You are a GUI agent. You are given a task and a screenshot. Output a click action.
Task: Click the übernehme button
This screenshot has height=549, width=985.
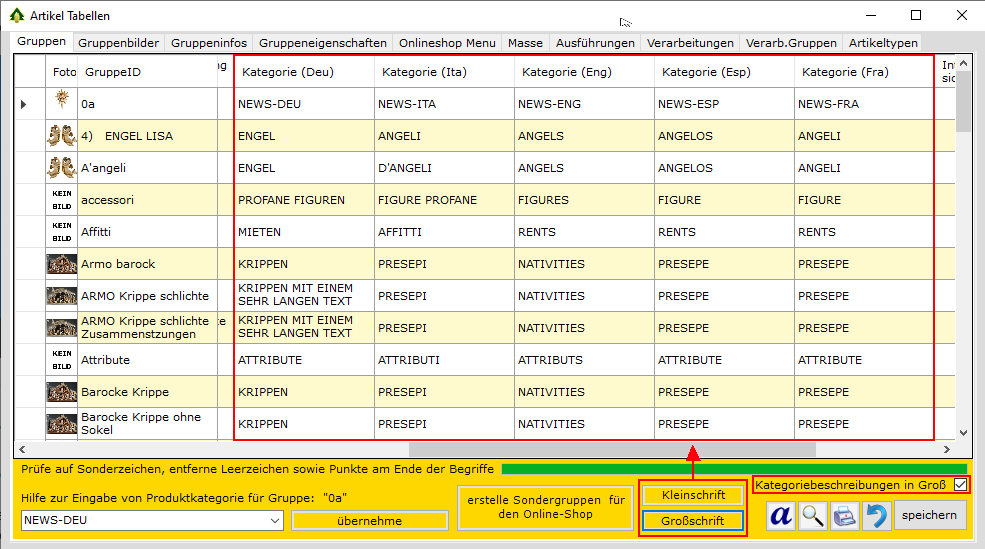[369, 521]
